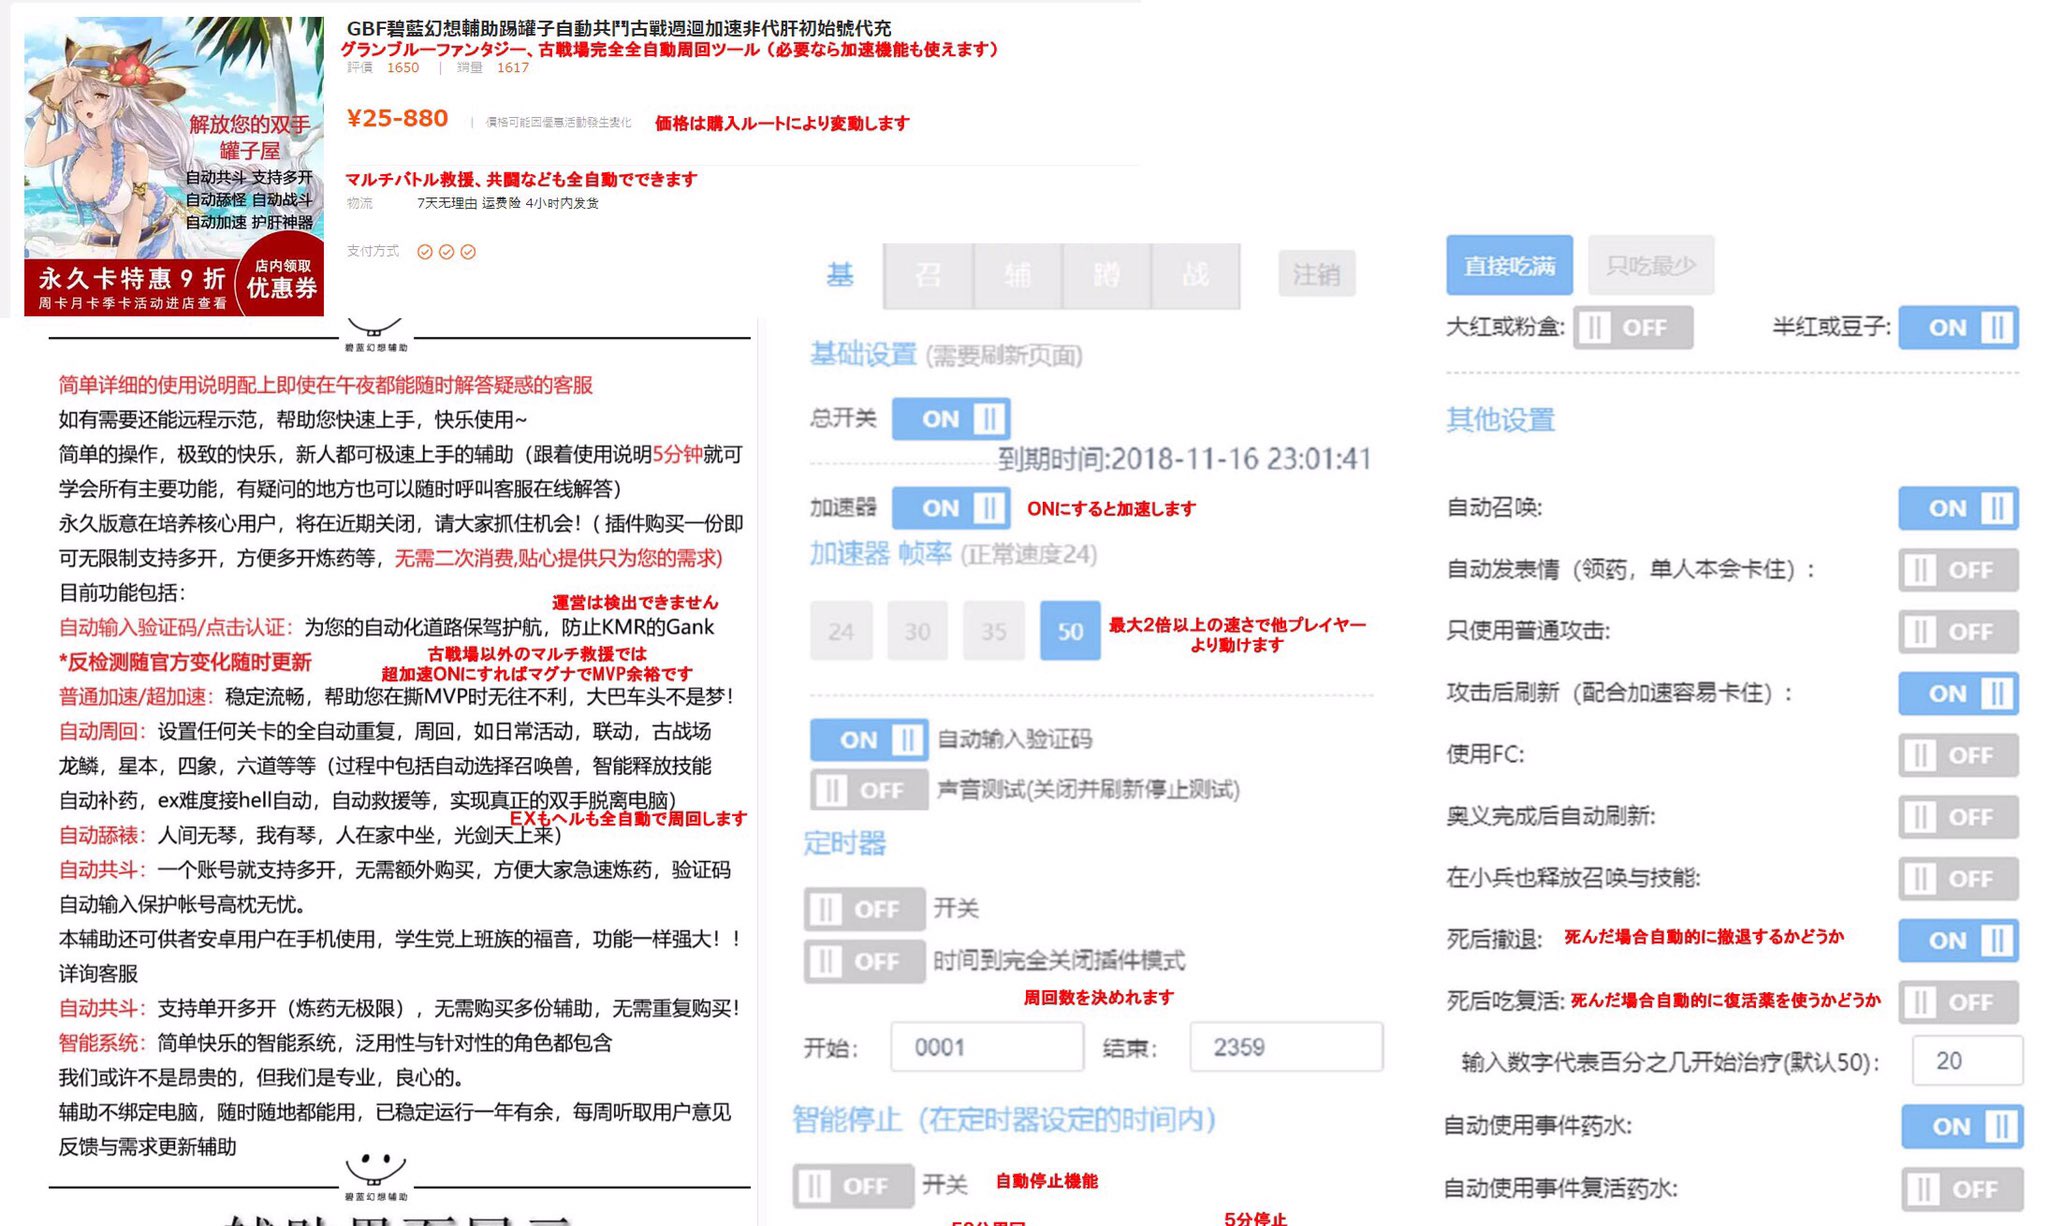Image resolution: width=2048 pixels, height=1226 pixels.
Task: Click the third 支付方式 payment icon
Action: coord(468,252)
